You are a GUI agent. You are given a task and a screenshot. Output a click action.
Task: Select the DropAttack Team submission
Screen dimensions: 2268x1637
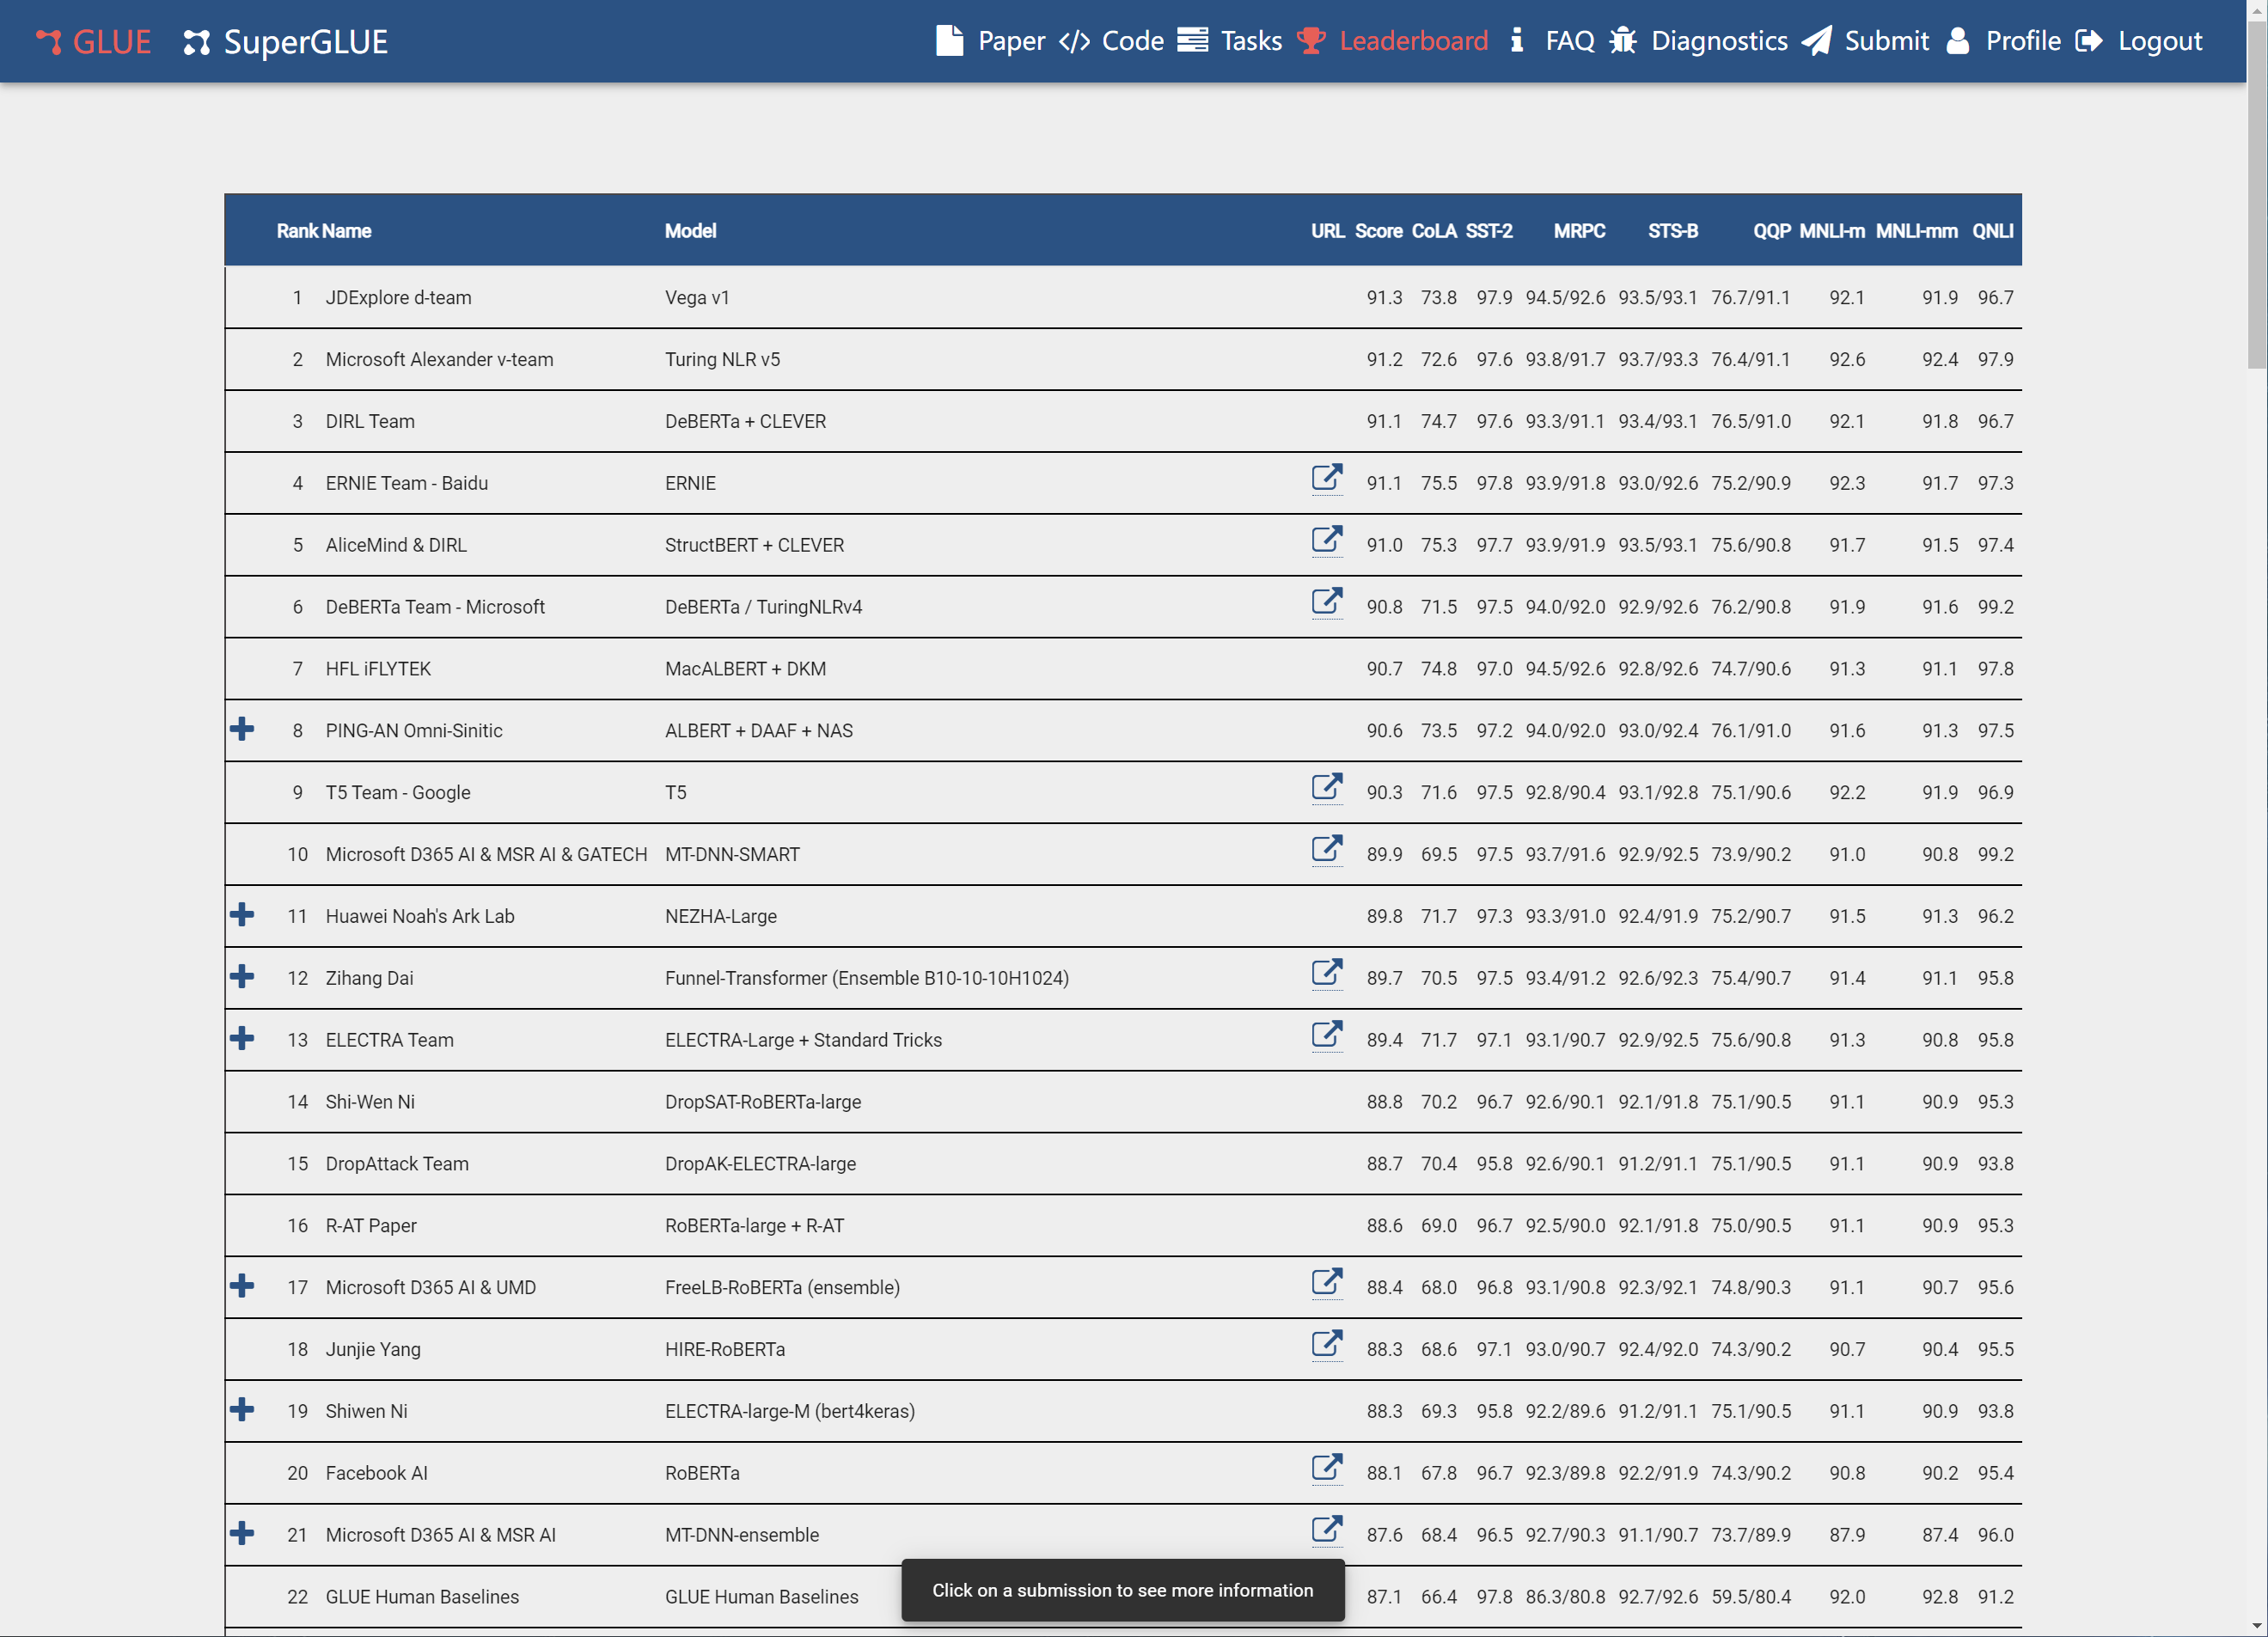coord(1122,1163)
